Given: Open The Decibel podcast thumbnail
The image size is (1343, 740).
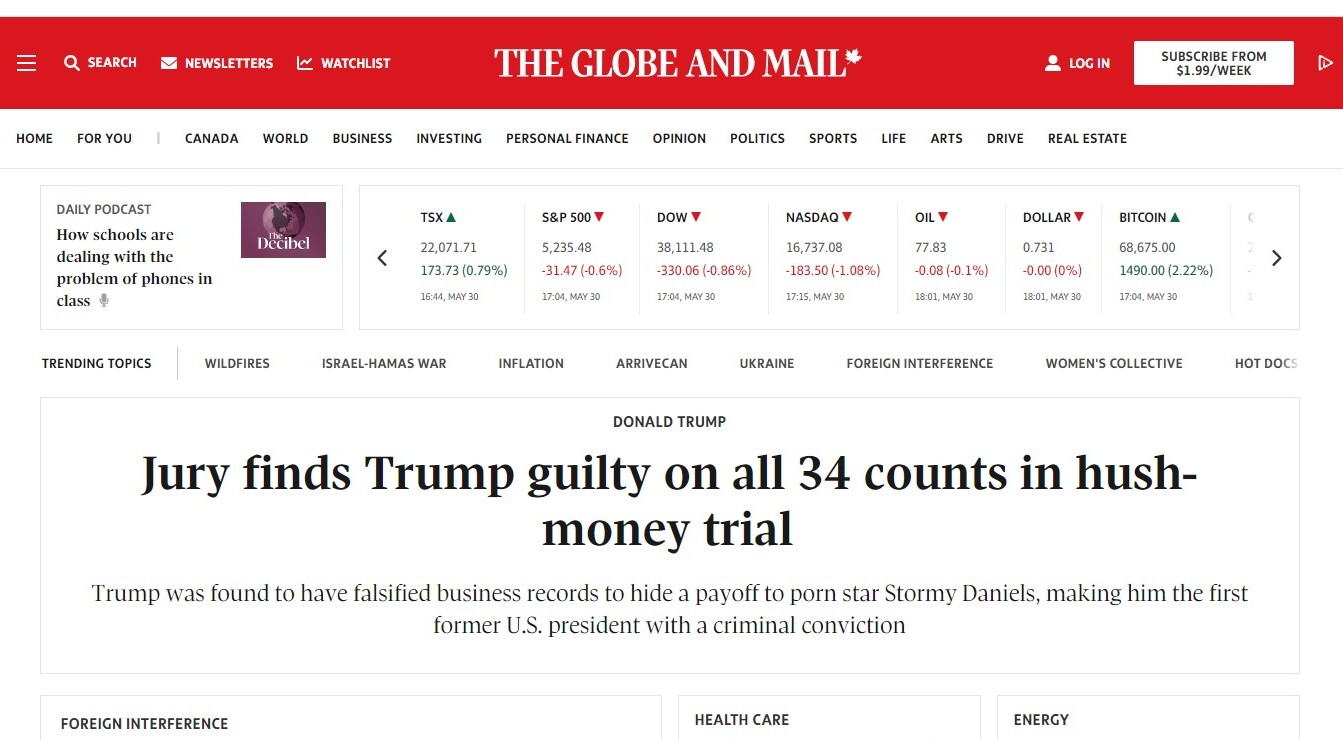Looking at the screenshot, I should [283, 230].
